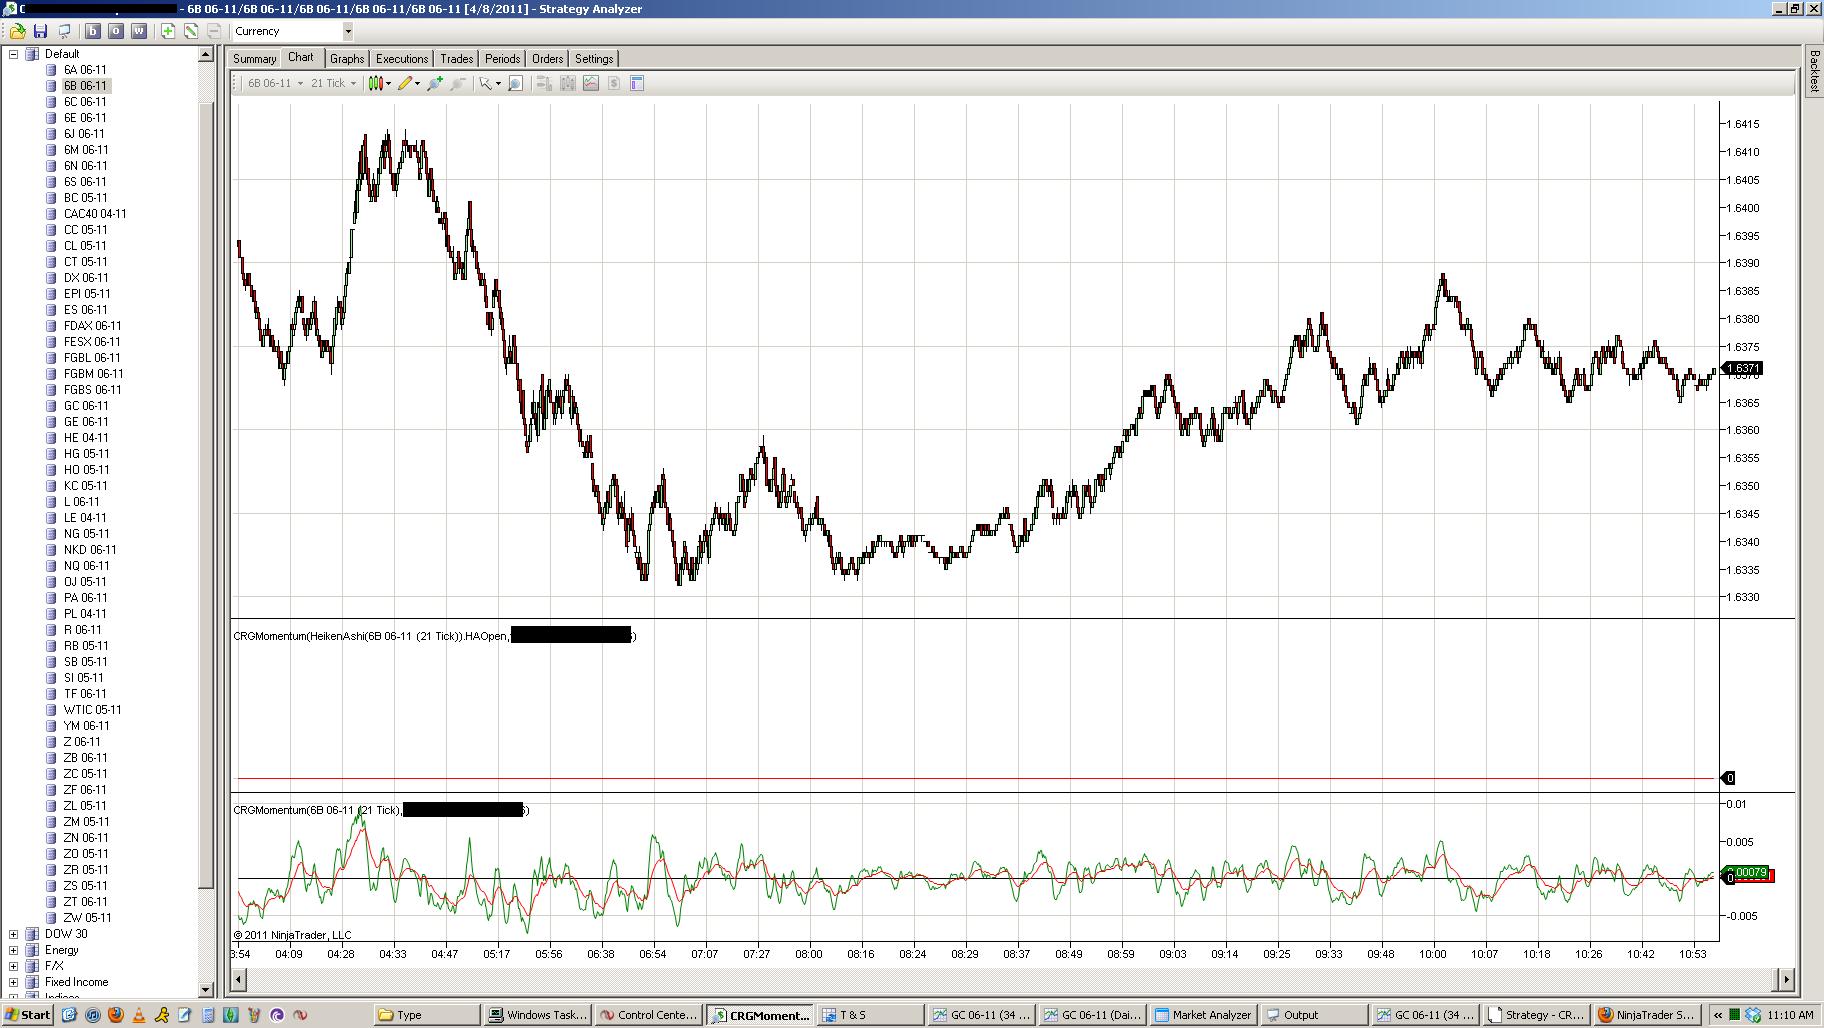Select the 6E 06-11 instrument

point(85,118)
